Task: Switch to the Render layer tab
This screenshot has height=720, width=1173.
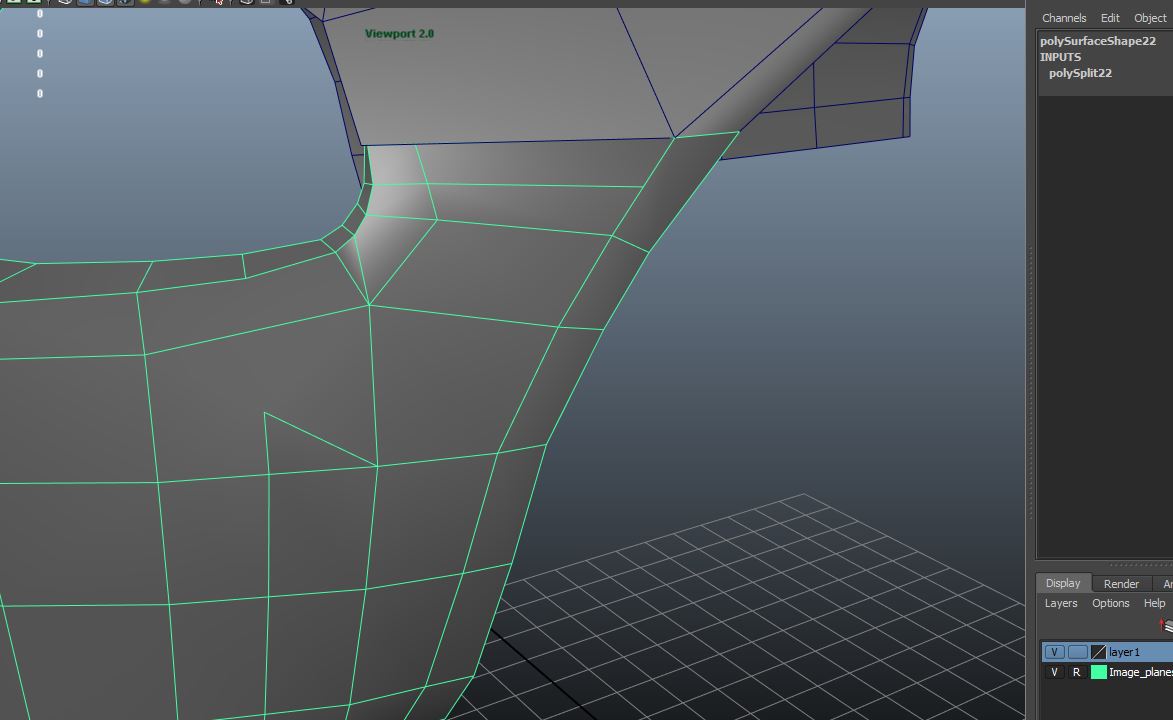Action: point(1121,583)
